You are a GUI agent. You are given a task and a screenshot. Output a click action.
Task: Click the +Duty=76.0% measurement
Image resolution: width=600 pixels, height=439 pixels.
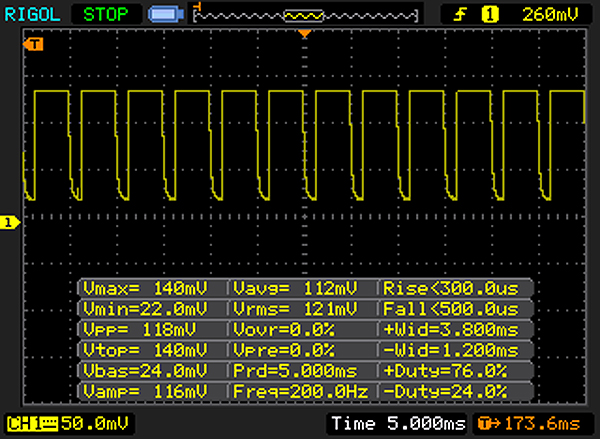[445, 371]
